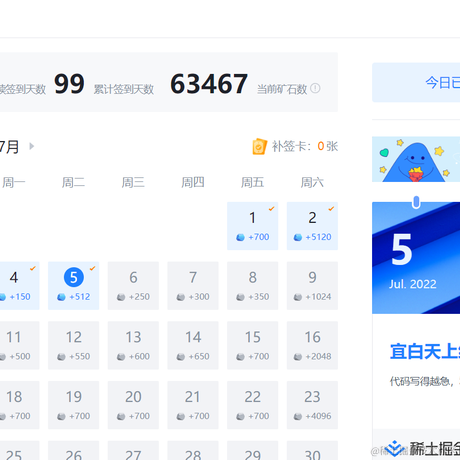Open day 21 calendar cell
The width and height of the screenshot is (460, 460).
[x=193, y=405]
